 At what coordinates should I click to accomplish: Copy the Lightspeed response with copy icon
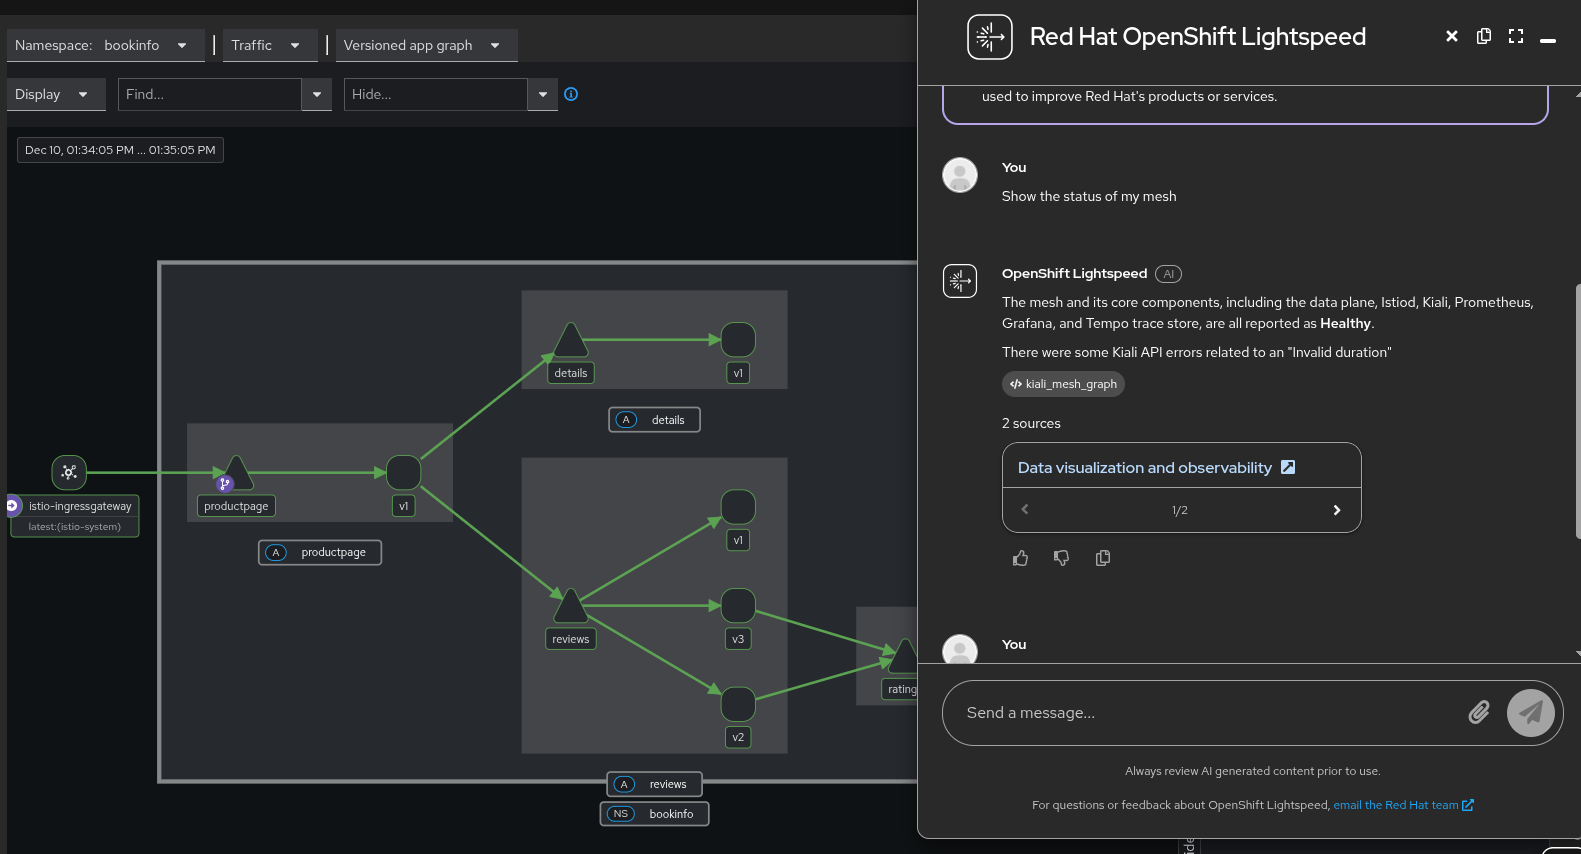point(1103,558)
